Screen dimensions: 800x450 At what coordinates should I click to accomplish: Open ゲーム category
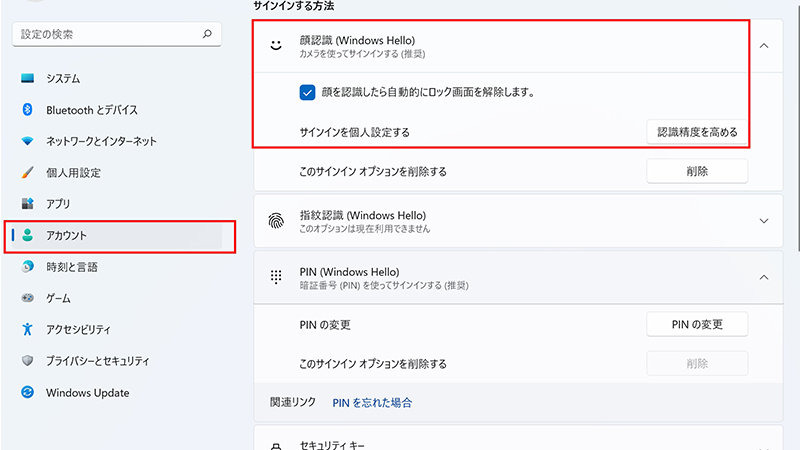point(117,298)
